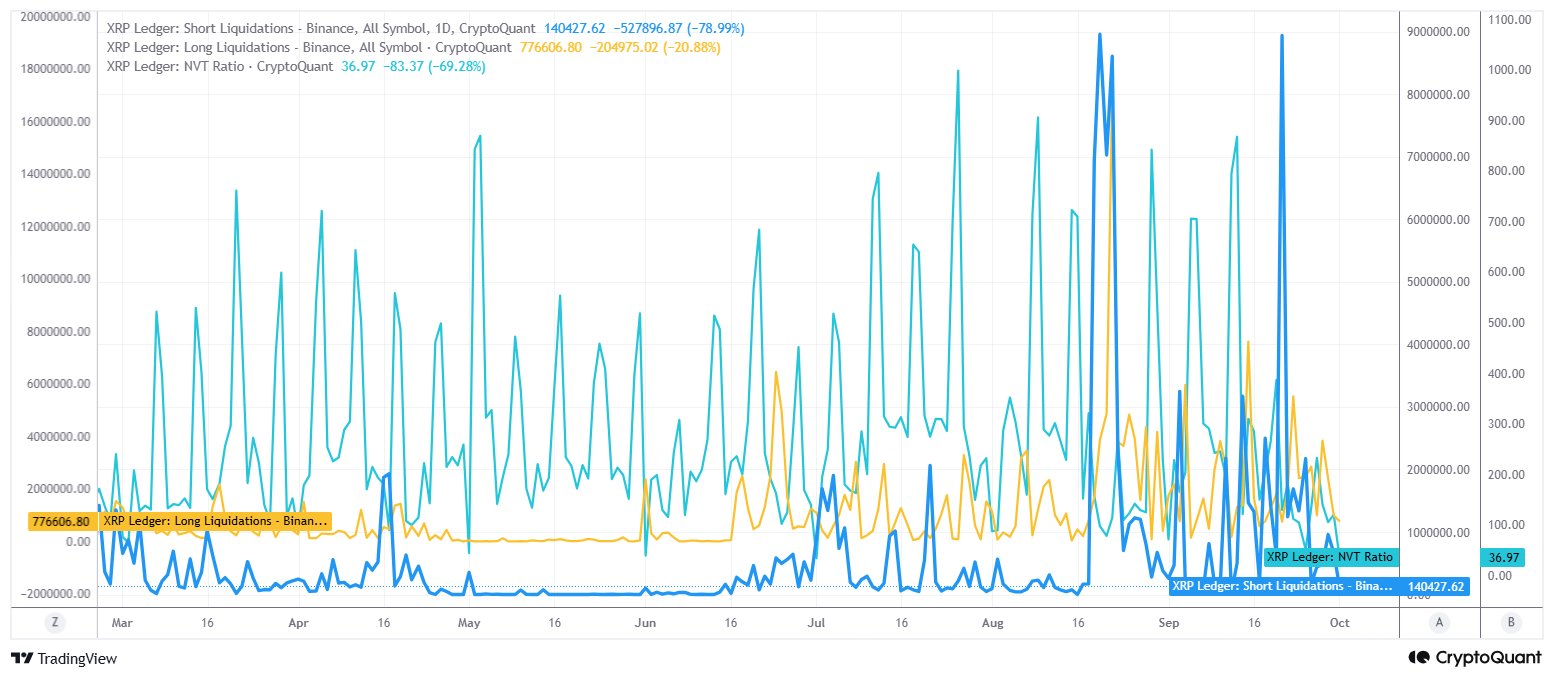Click the TradingView logo
1554x678 pixels.
[64, 658]
